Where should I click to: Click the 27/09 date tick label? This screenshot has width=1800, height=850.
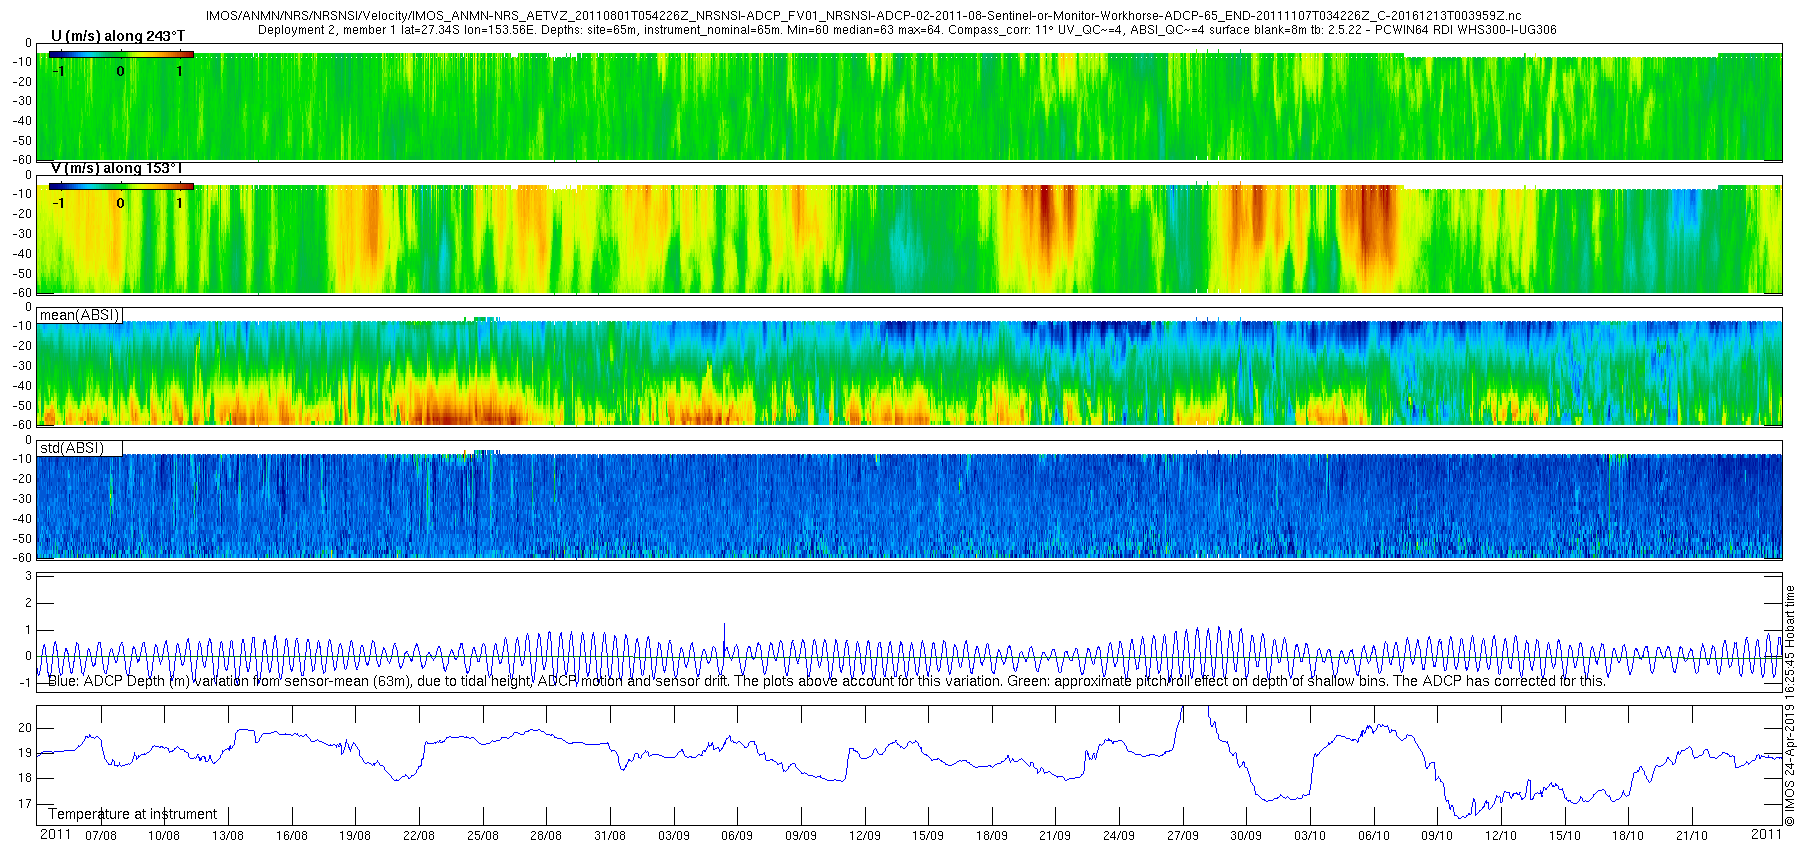(1183, 836)
